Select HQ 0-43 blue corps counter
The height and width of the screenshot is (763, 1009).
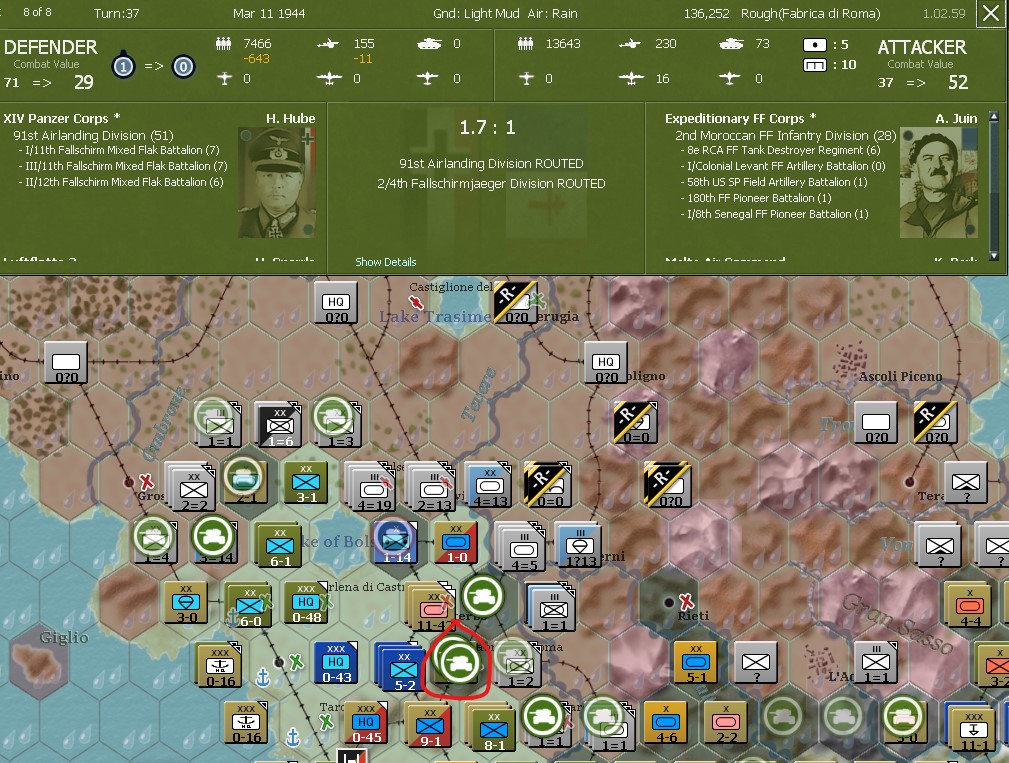click(x=336, y=662)
